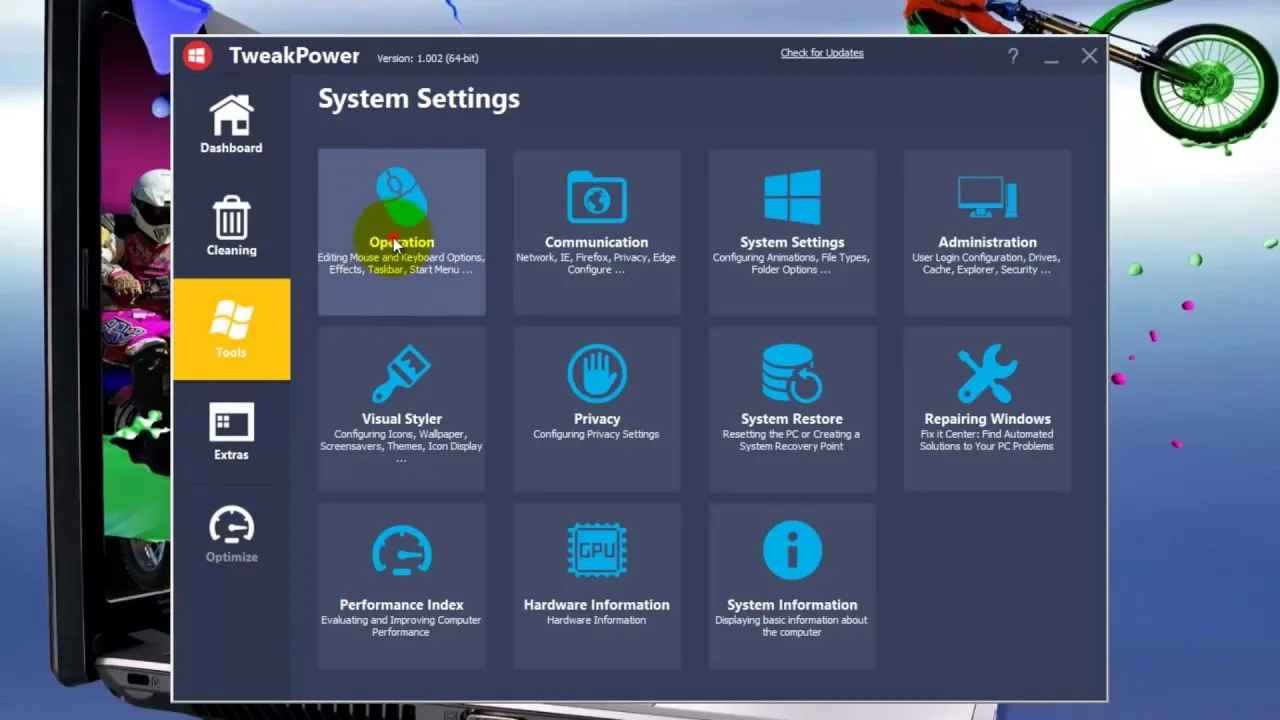1280x720 pixels.
Task: Click the Administration monitor icon
Action: (987, 197)
